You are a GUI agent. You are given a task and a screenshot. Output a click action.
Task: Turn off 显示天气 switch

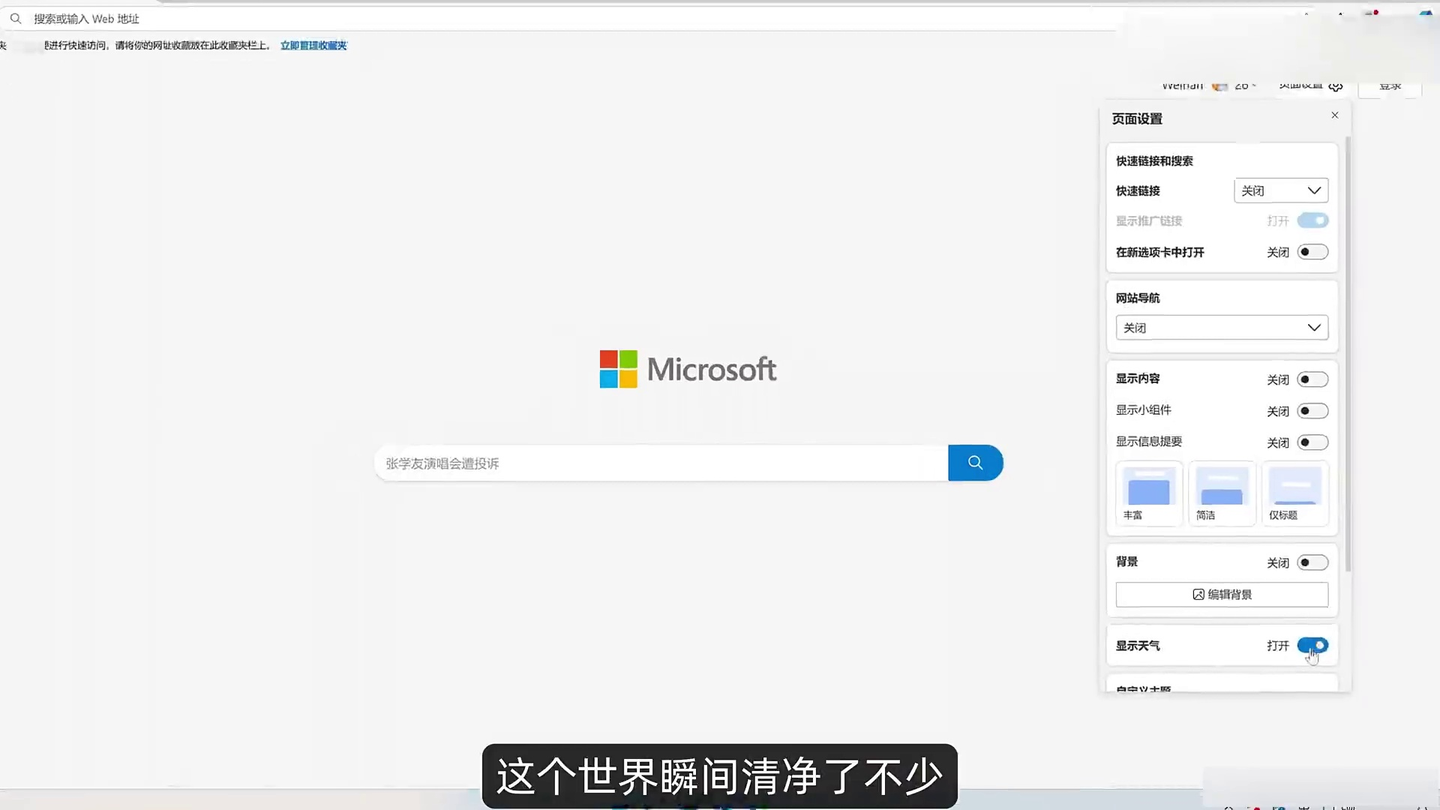[1312, 646]
